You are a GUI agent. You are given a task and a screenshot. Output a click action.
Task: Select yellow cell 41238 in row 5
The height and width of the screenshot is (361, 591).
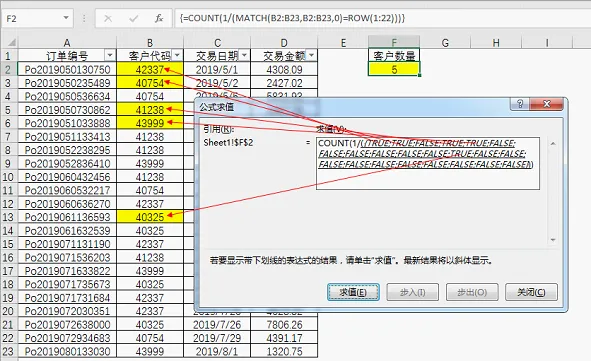click(x=150, y=110)
